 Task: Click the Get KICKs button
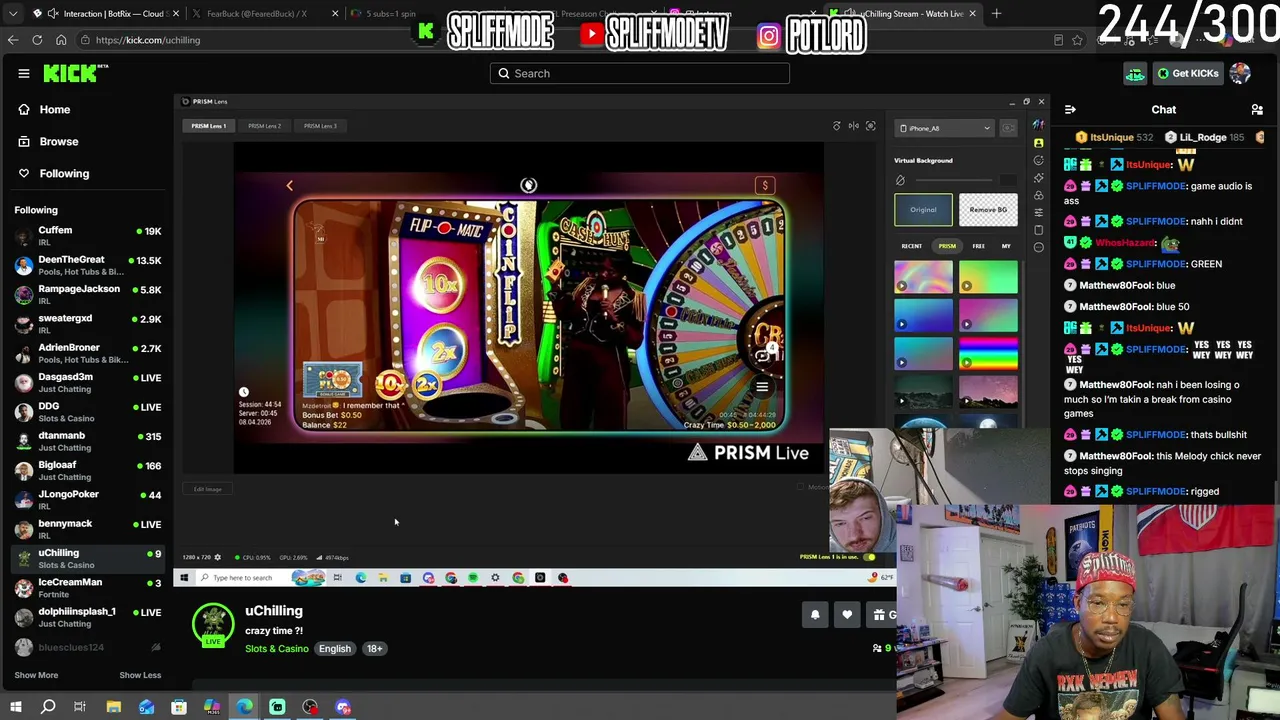[x=1187, y=73]
